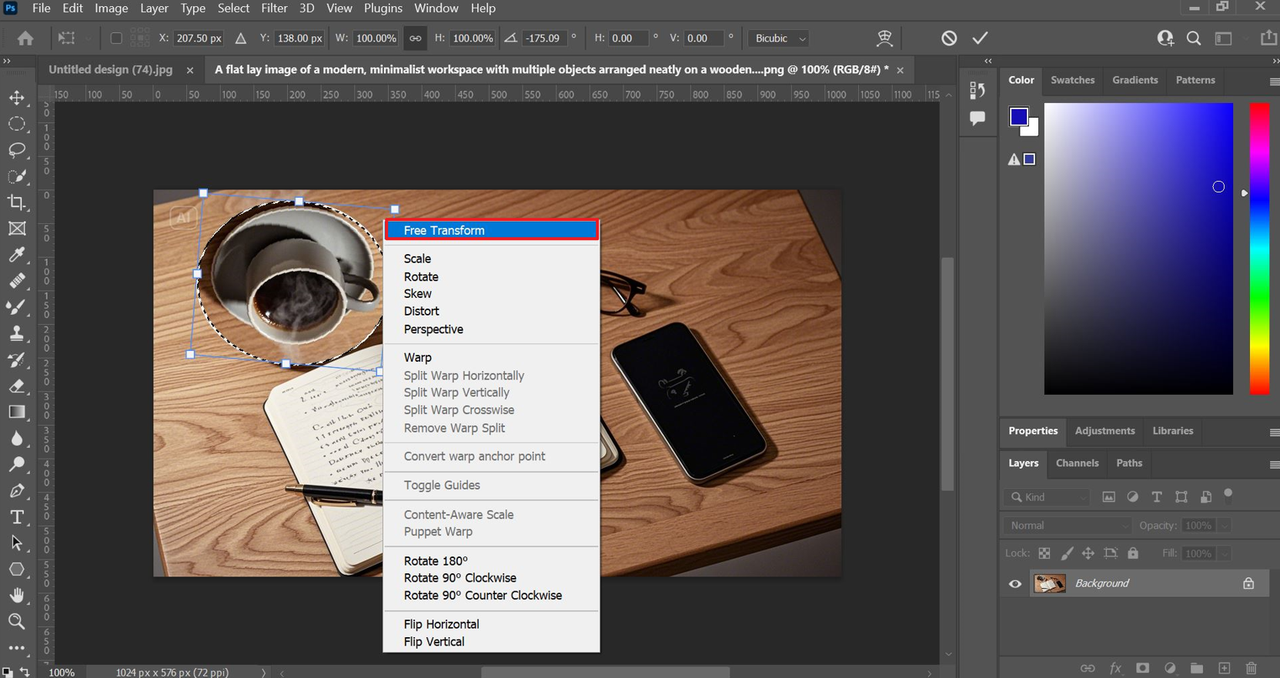Switch to the Channels tab

click(x=1077, y=463)
